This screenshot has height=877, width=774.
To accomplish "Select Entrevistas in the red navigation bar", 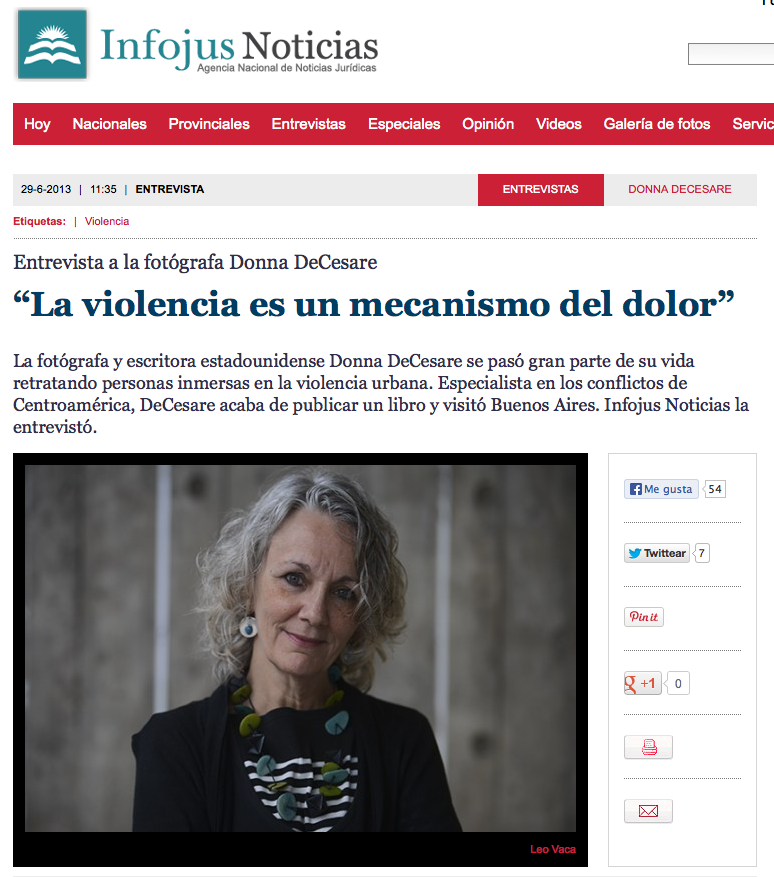I will click(x=309, y=124).
